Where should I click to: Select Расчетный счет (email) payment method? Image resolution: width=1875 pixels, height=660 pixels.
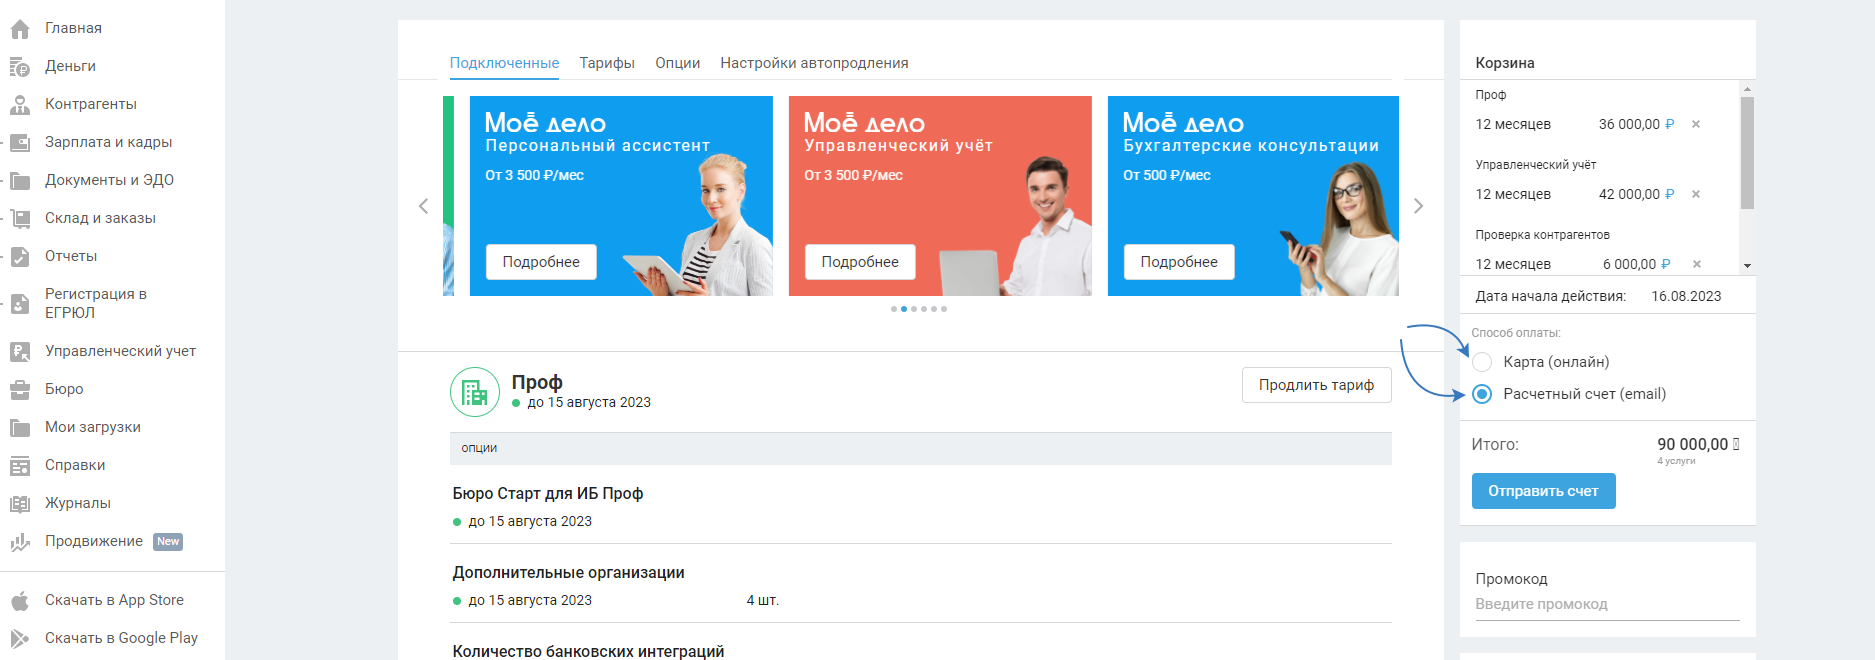1482,394
